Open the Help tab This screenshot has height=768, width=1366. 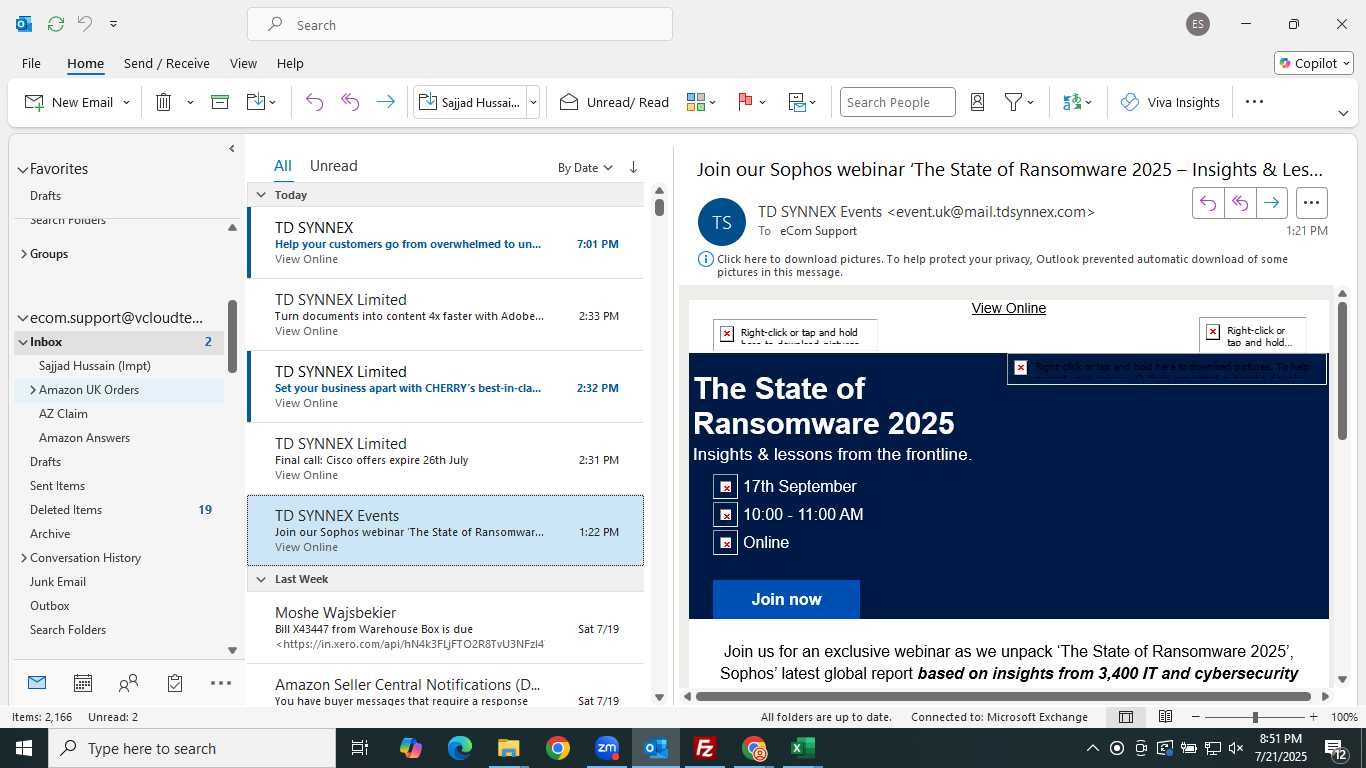click(290, 63)
